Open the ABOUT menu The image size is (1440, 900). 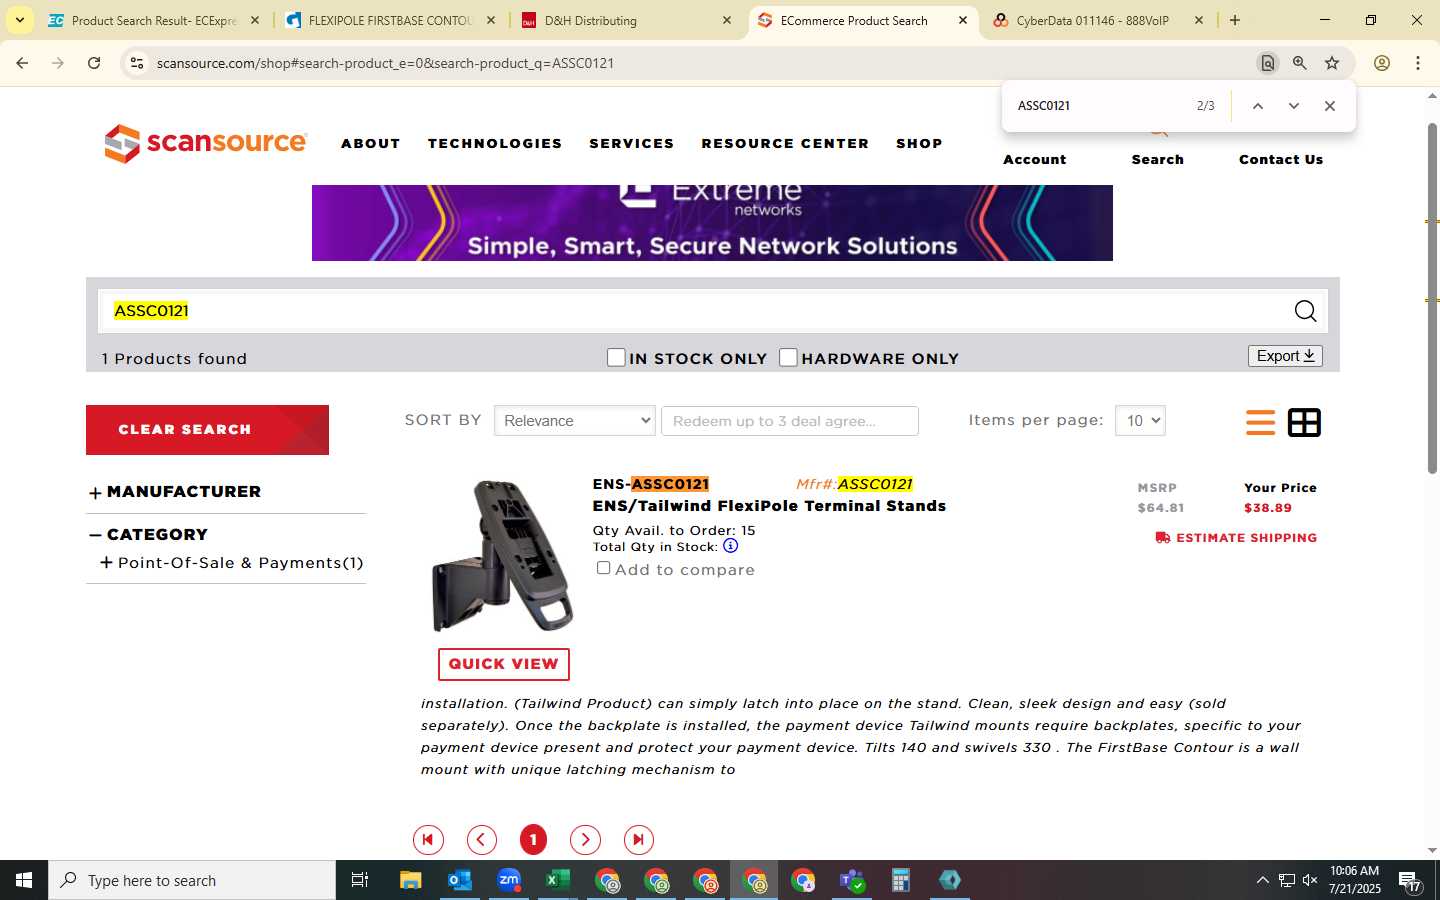(371, 144)
